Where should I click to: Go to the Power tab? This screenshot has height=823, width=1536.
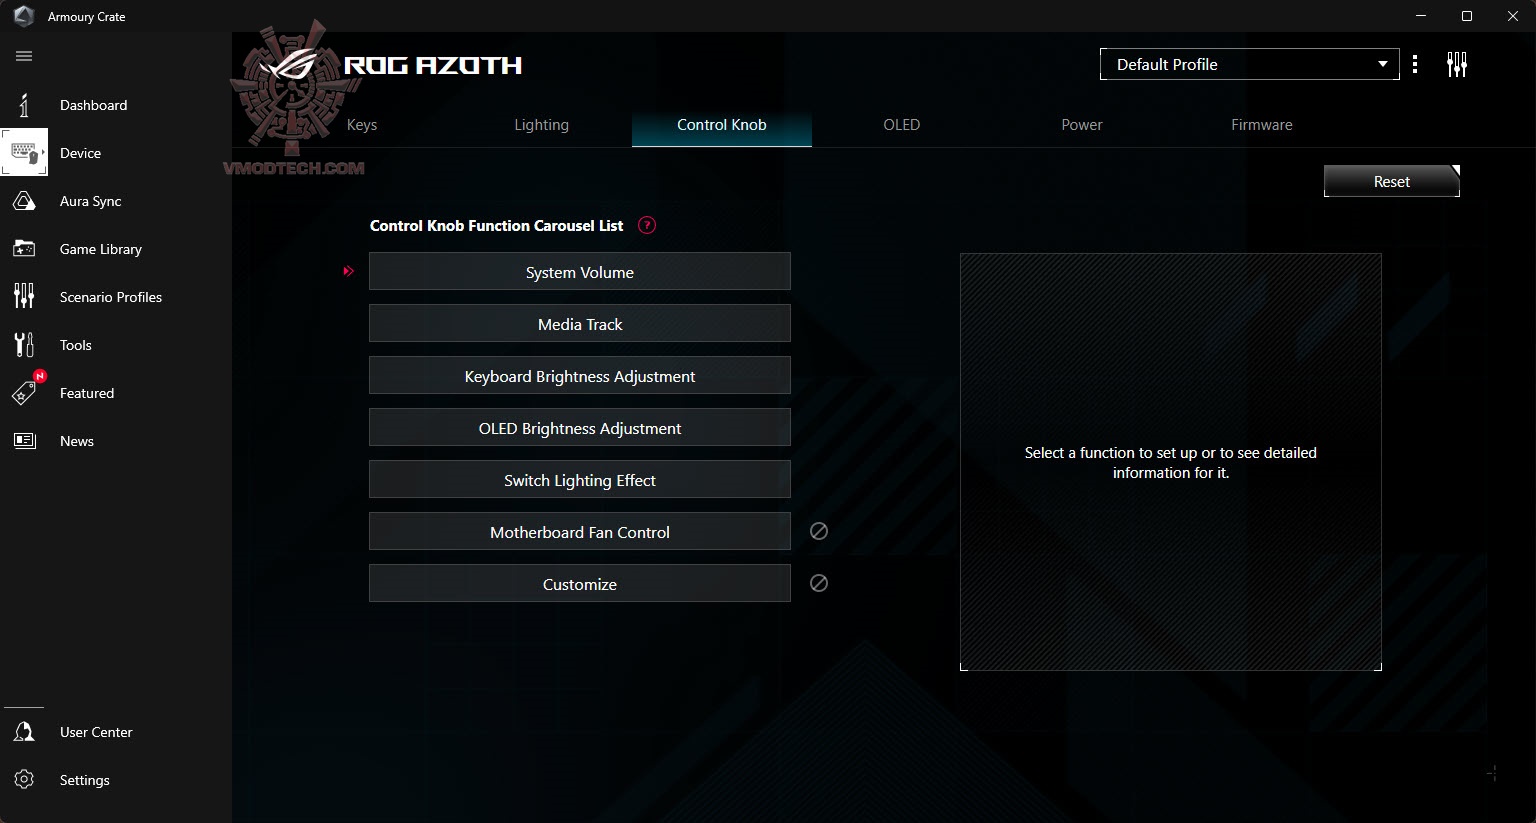1082,125
